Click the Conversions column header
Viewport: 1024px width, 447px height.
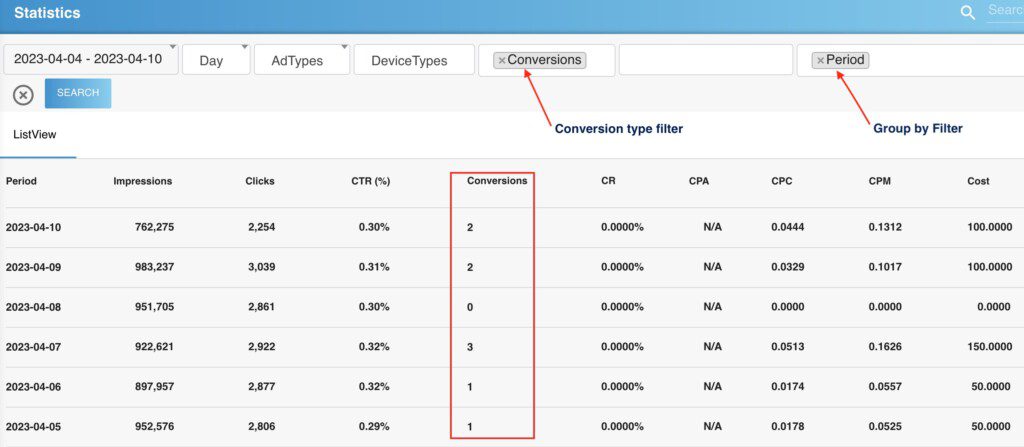point(497,181)
